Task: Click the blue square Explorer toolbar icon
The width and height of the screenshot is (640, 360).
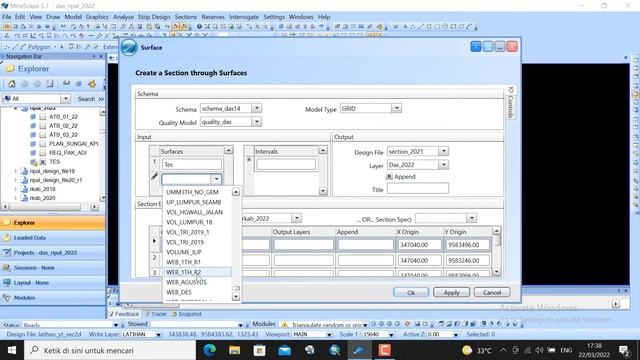Action: (x=78, y=84)
